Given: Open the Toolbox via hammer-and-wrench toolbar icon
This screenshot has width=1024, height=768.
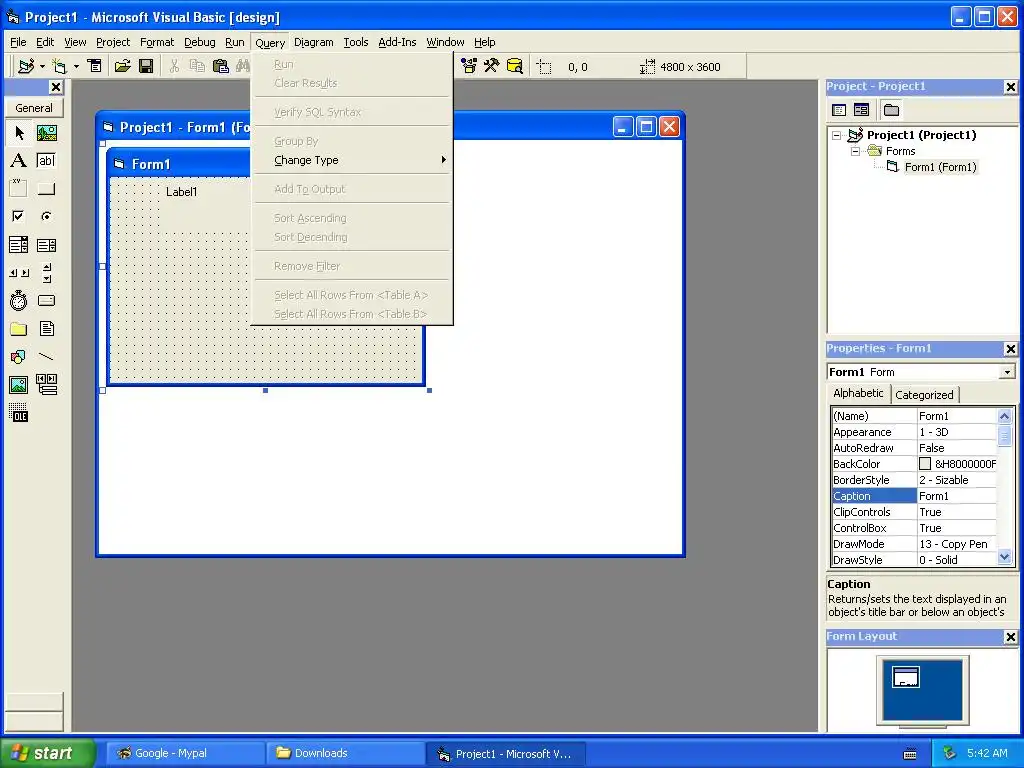Looking at the screenshot, I should tap(492, 66).
